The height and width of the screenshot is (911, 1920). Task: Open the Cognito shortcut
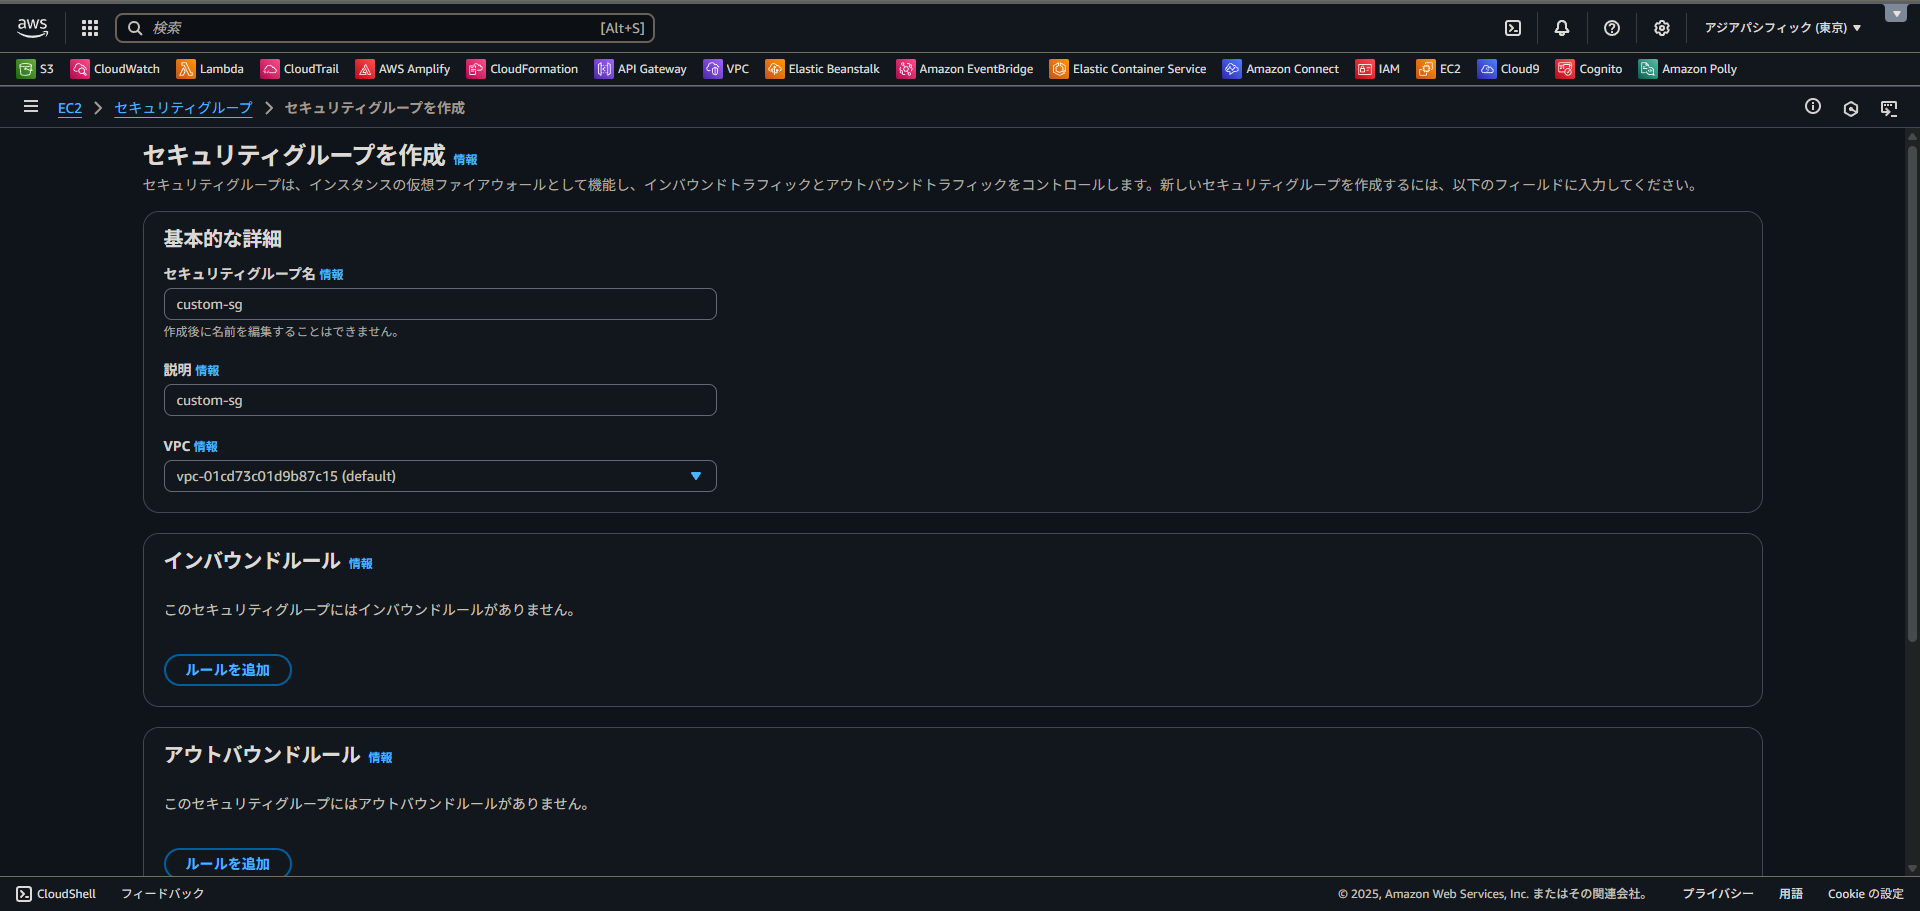point(1589,69)
